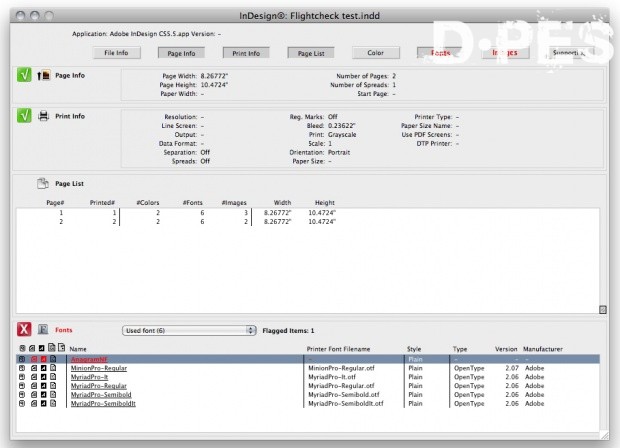Image resolution: width=620 pixels, height=448 pixels.
Task: Click the plain document header icon before Name
Action: [x=61, y=348]
